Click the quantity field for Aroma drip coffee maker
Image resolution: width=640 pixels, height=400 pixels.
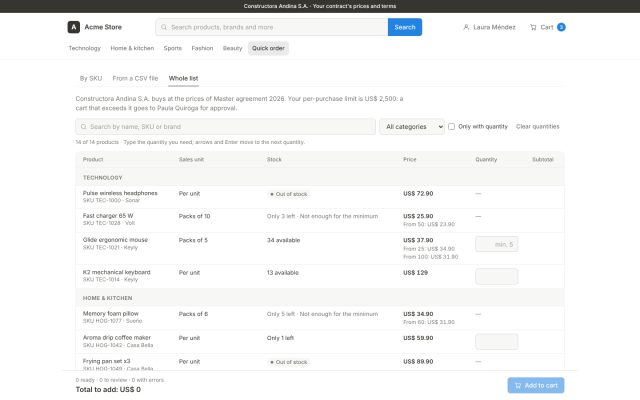pyautogui.click(x=497, y=342)
